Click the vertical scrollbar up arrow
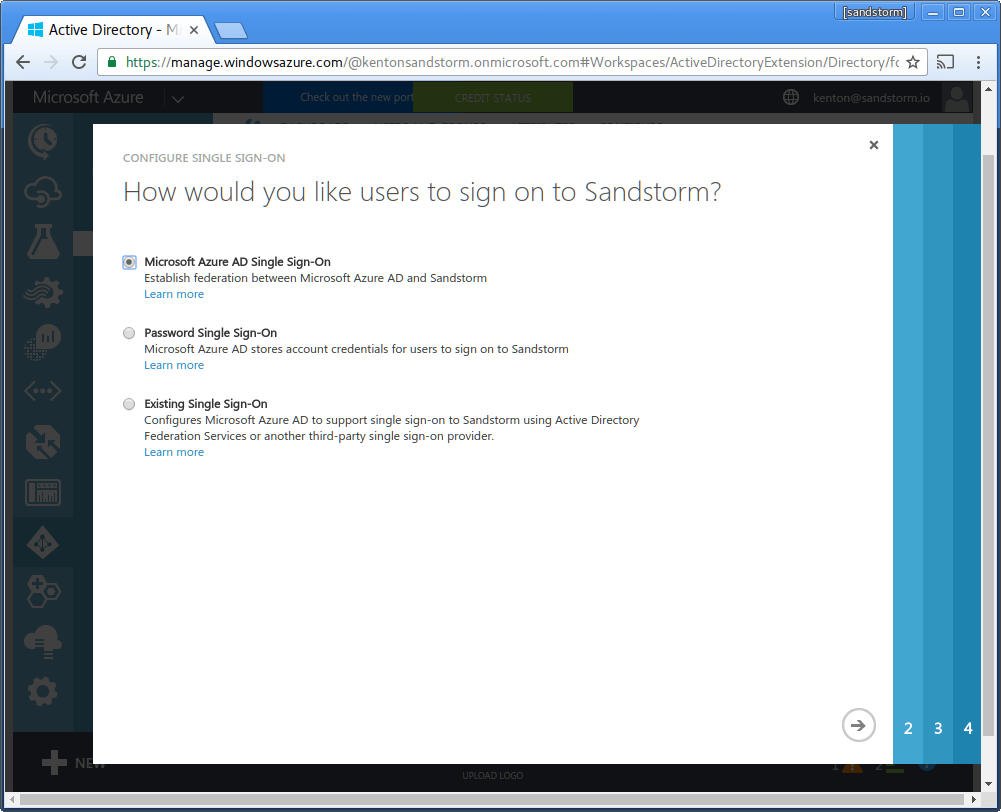Viewport: 1001px width, 812px height. 988,89
